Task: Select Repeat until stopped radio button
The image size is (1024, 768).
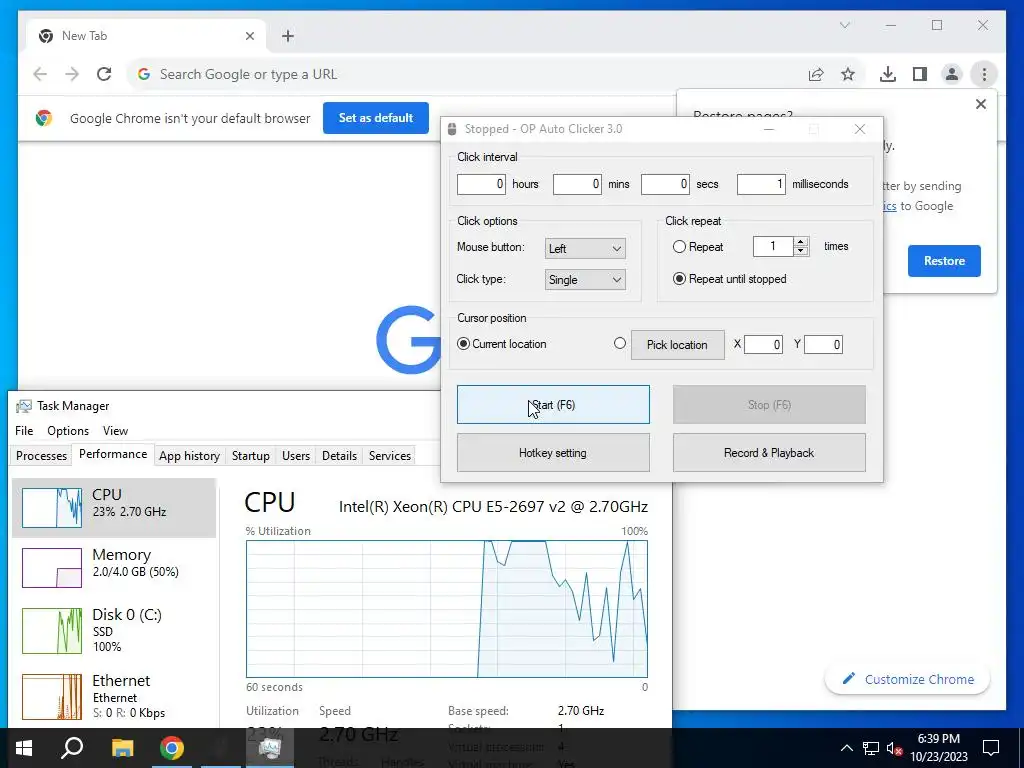Action: click(679, 279)
